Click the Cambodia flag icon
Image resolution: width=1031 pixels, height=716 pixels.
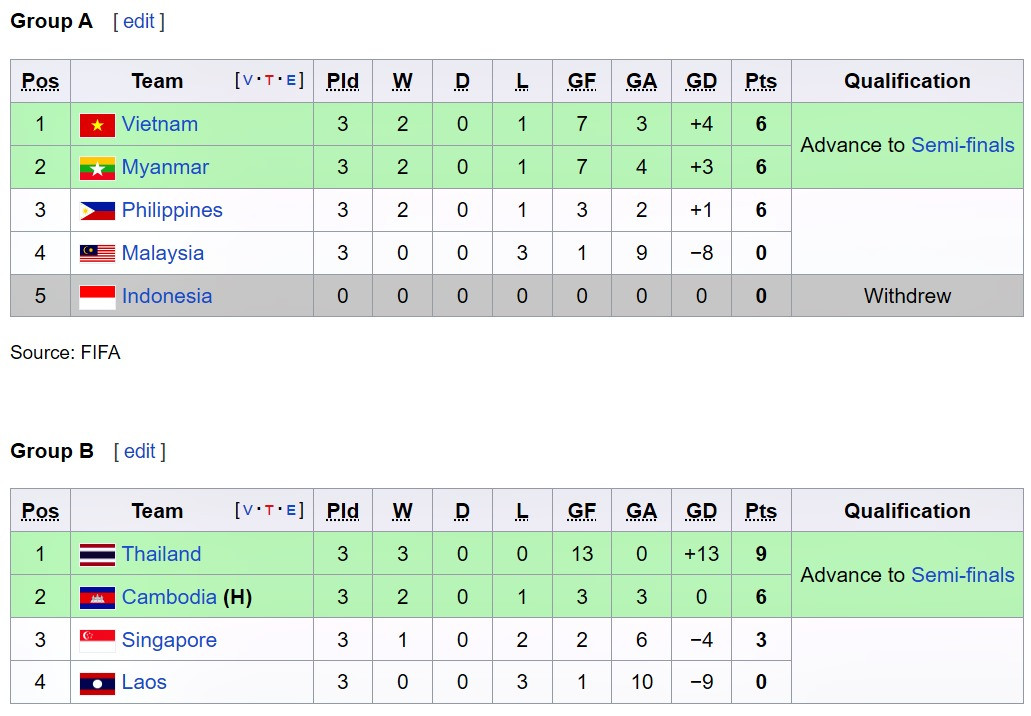click(x=97, y=598)
